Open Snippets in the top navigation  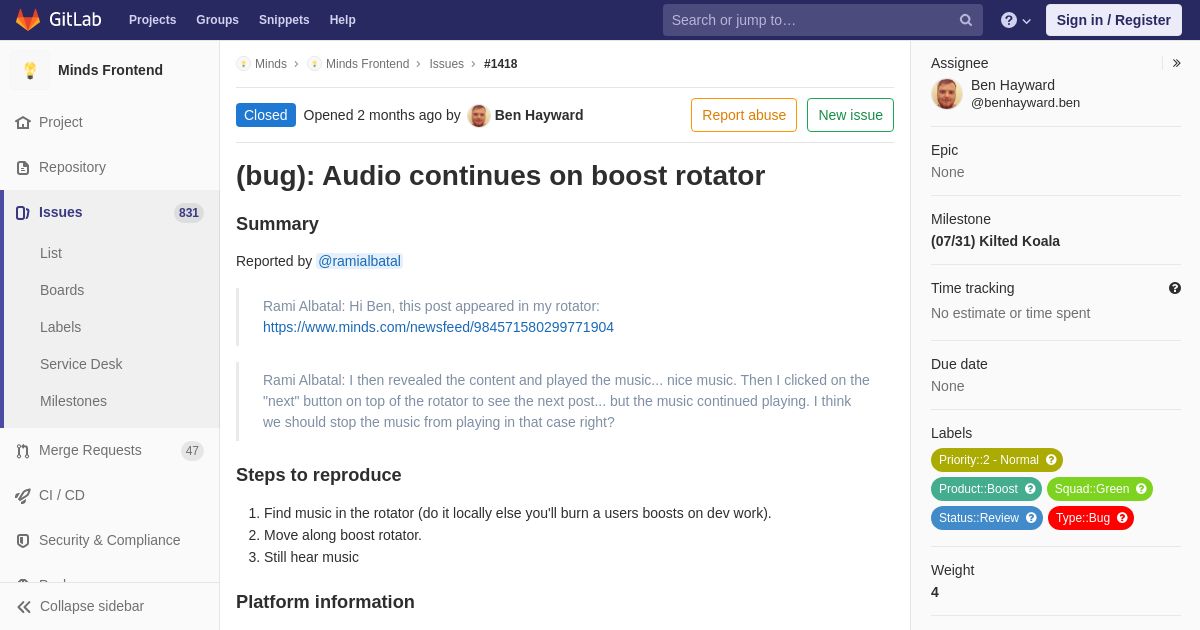284,20
